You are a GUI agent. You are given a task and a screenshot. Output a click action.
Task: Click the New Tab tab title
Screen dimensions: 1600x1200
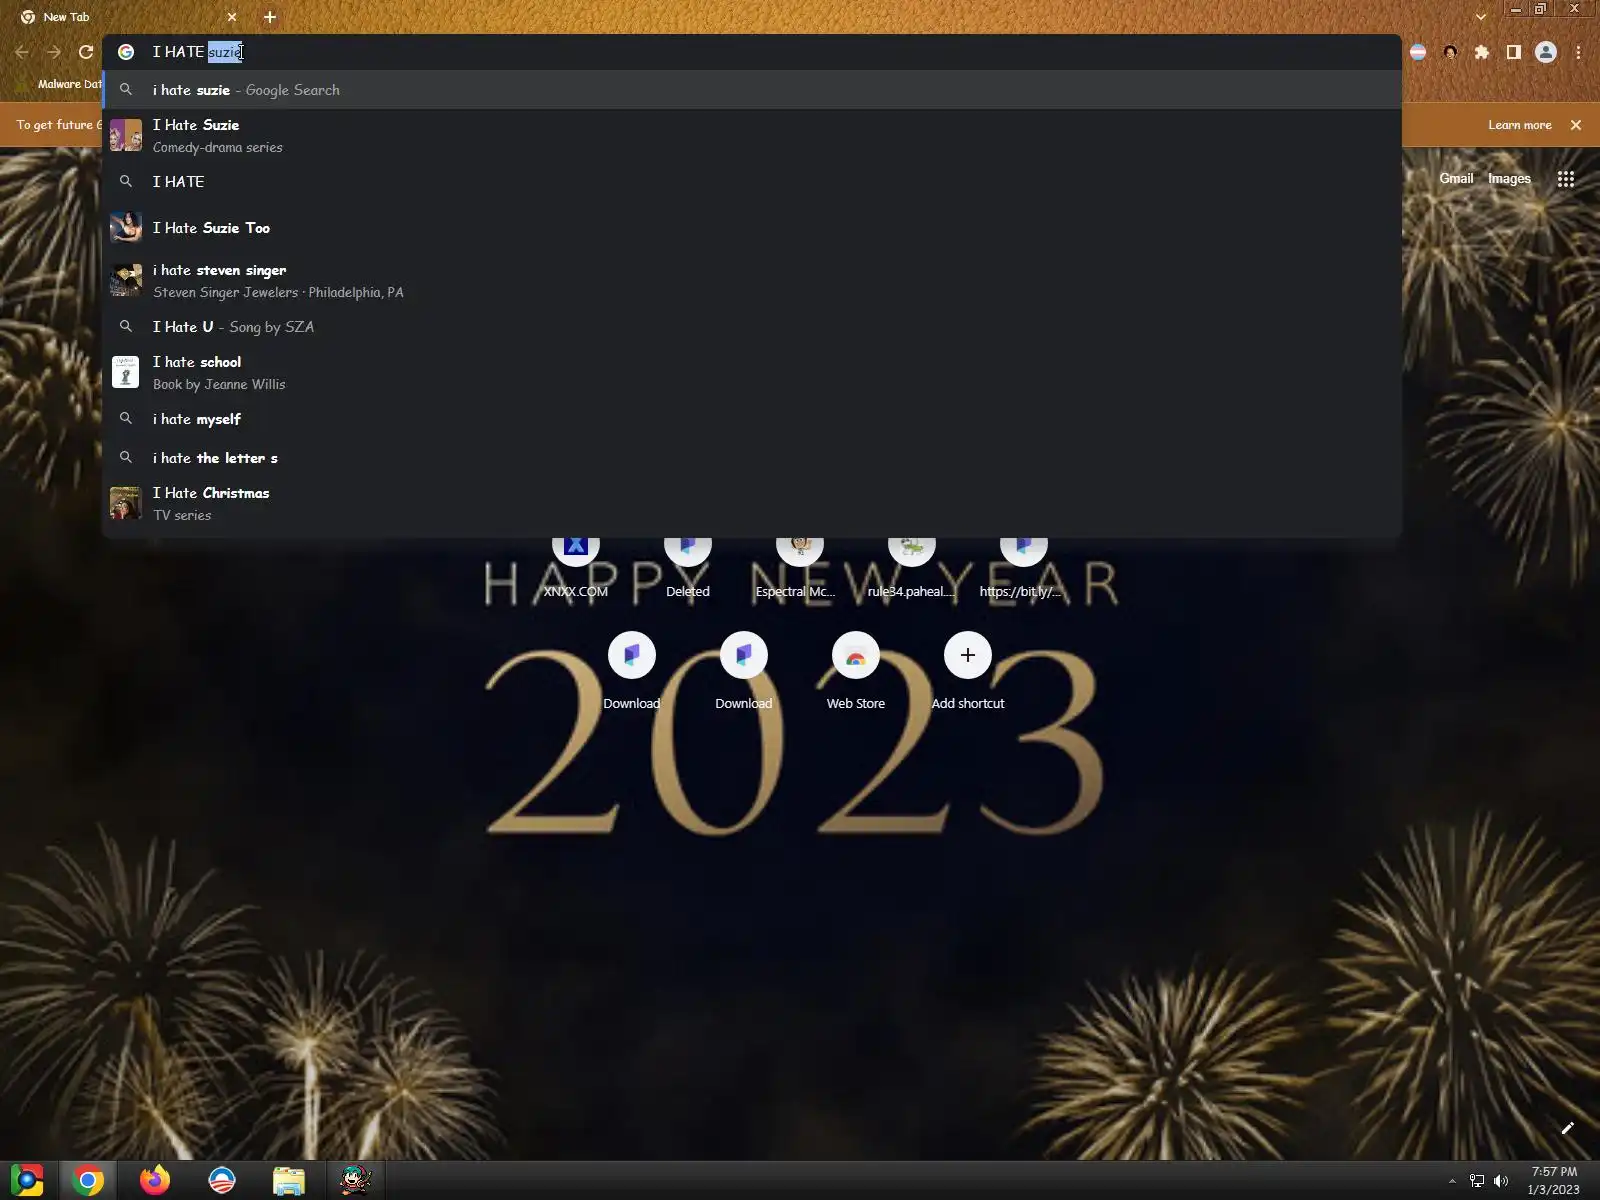pos(66,17)
